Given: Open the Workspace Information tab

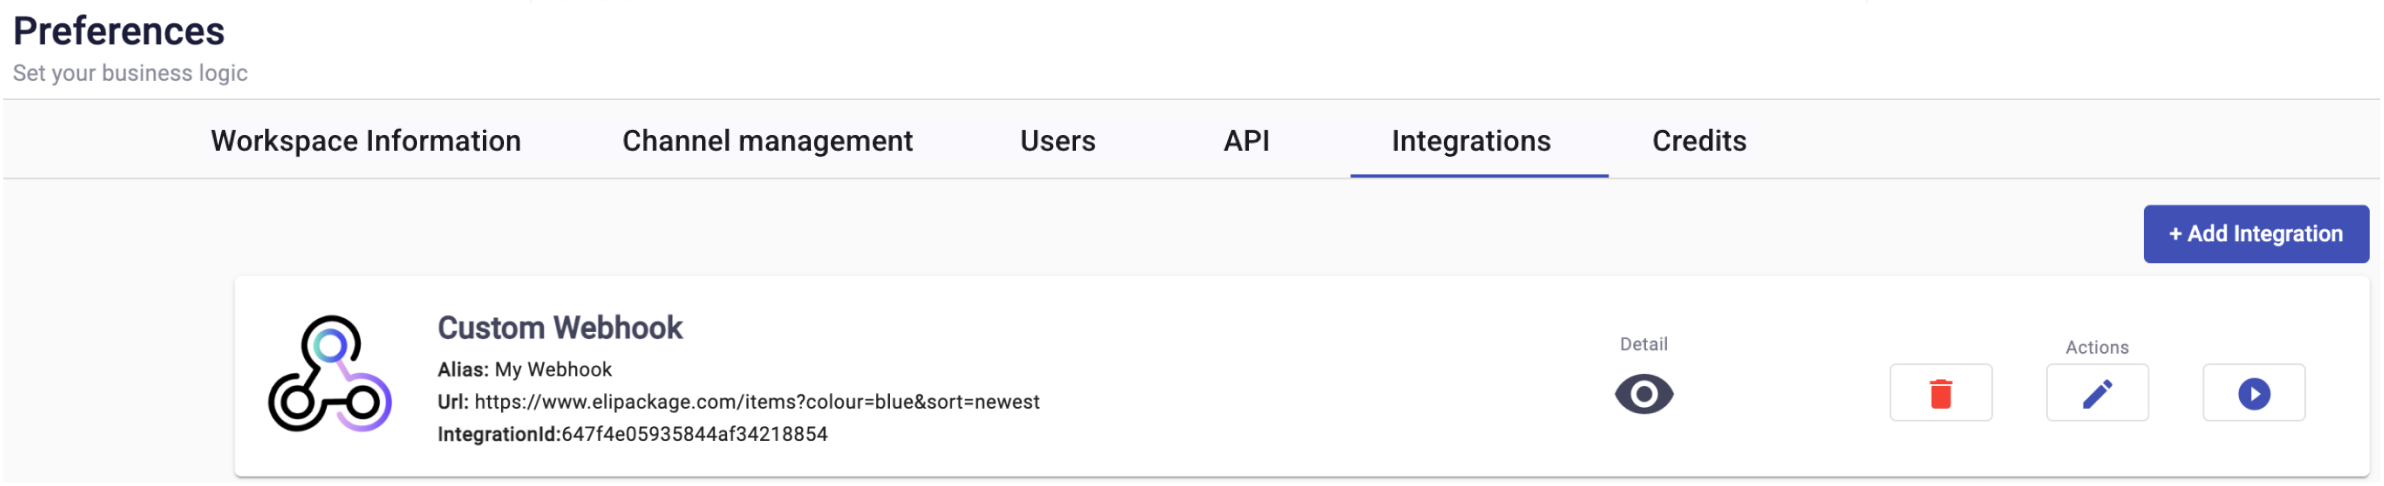Looking at the screenshot, I should coord(366,141).
